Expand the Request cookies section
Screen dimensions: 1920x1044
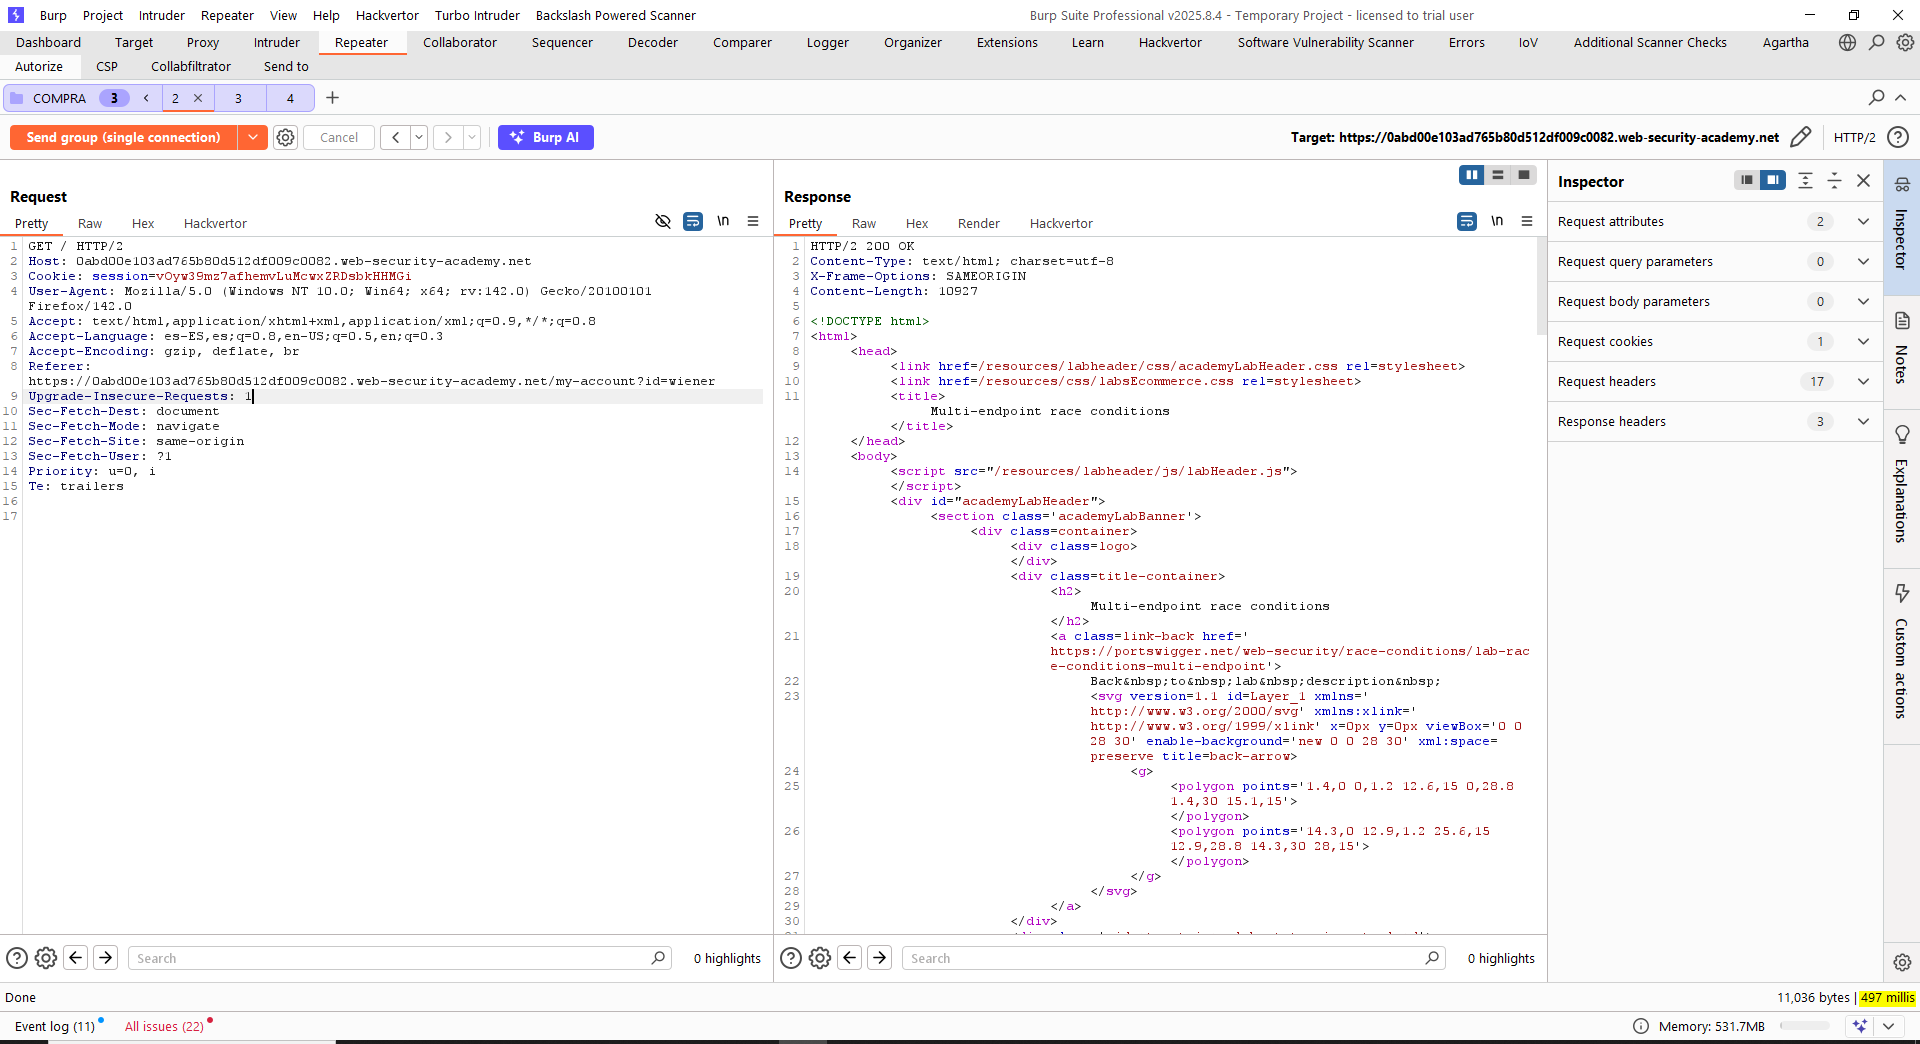tap(1862, 342)
